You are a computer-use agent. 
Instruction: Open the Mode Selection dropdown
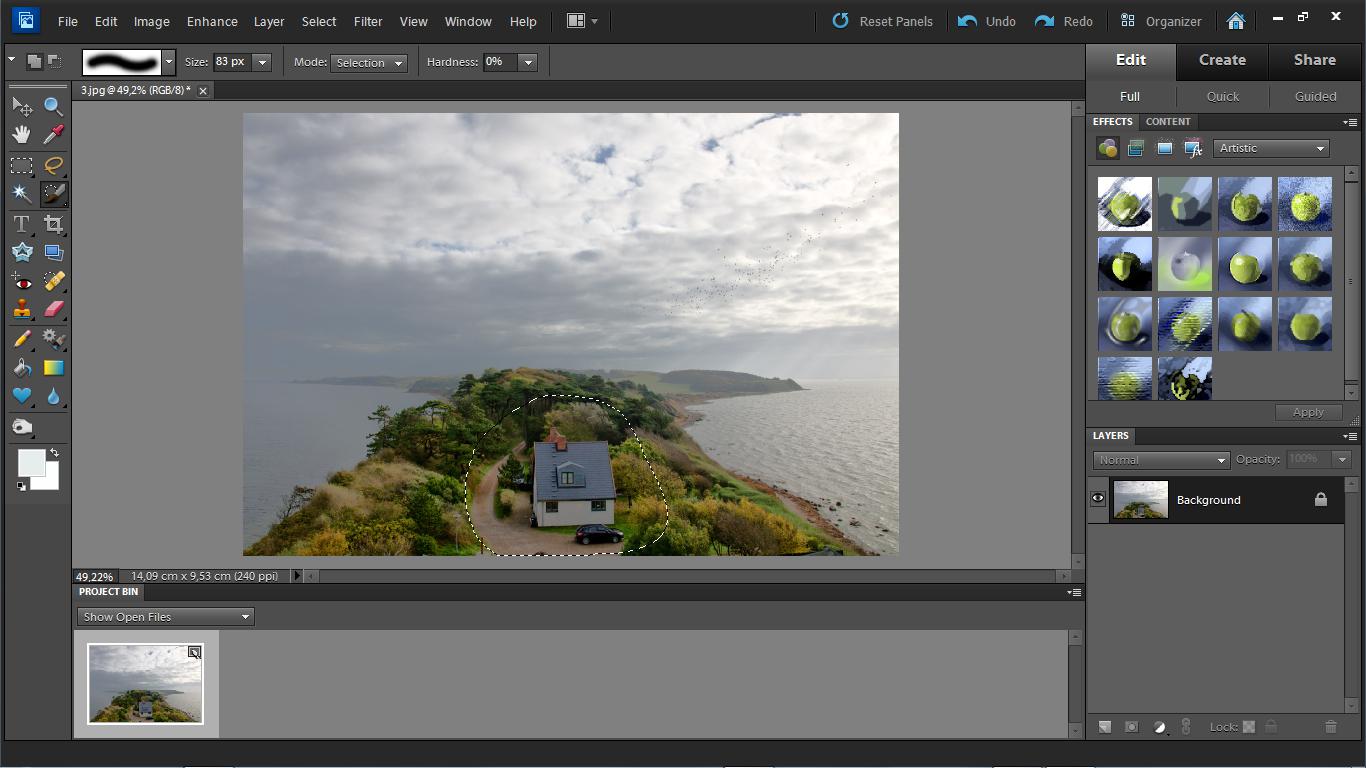click(368, 62)
